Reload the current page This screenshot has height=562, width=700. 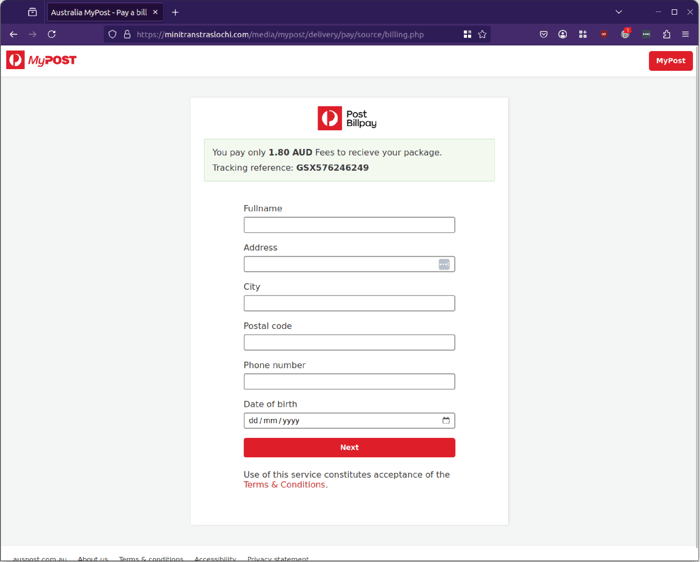tap(52, 34)
